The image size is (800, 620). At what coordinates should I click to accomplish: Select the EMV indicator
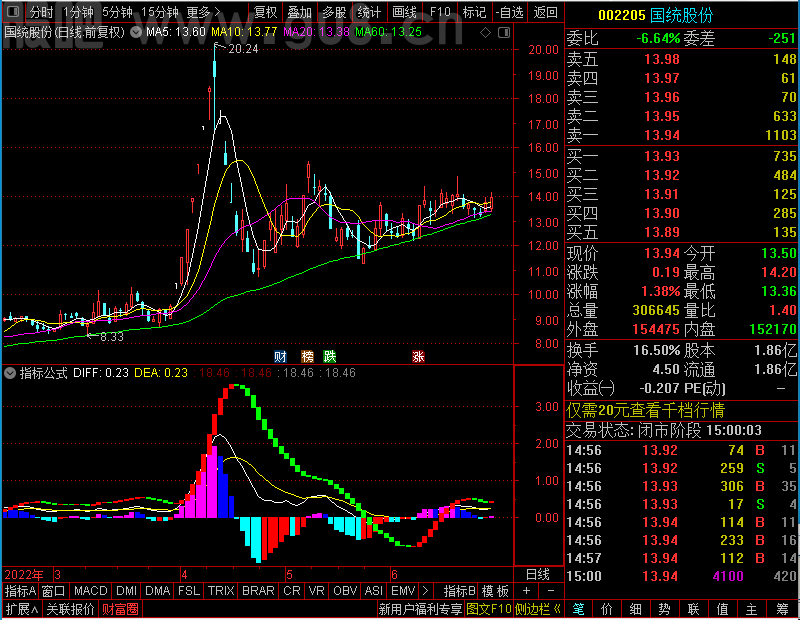click(403, 591)
